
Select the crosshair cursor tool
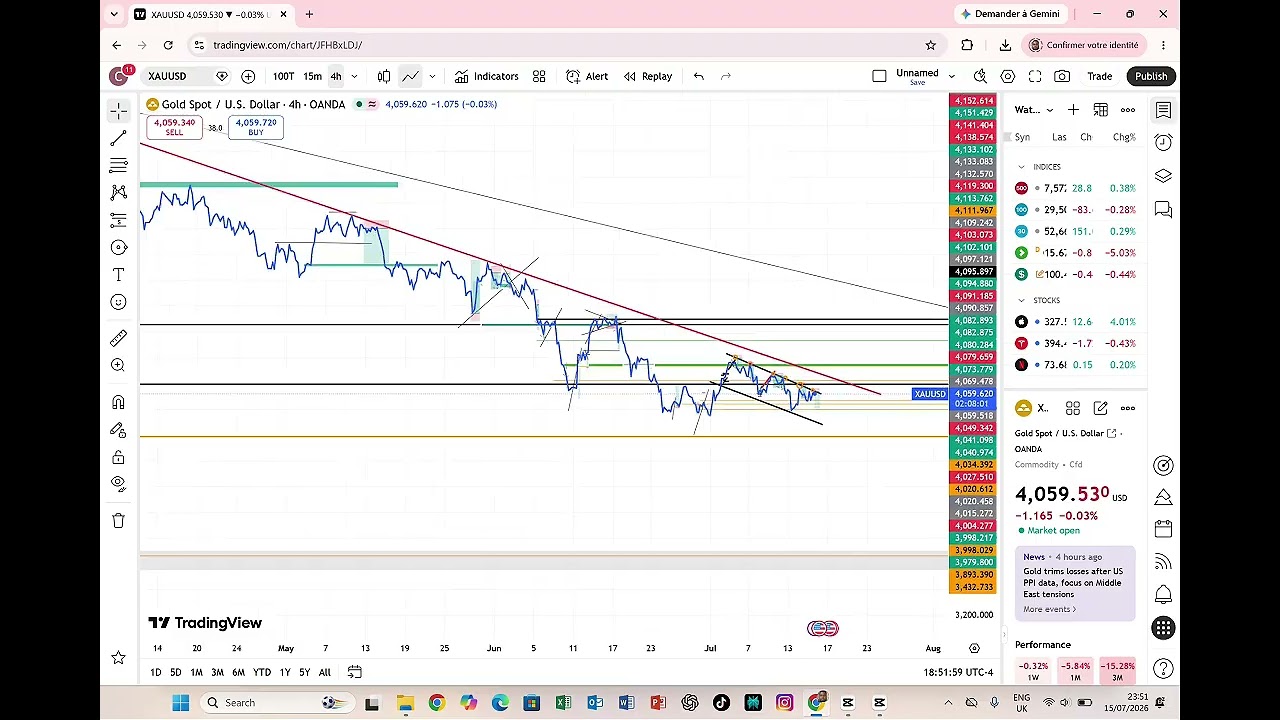coord(118,110)
